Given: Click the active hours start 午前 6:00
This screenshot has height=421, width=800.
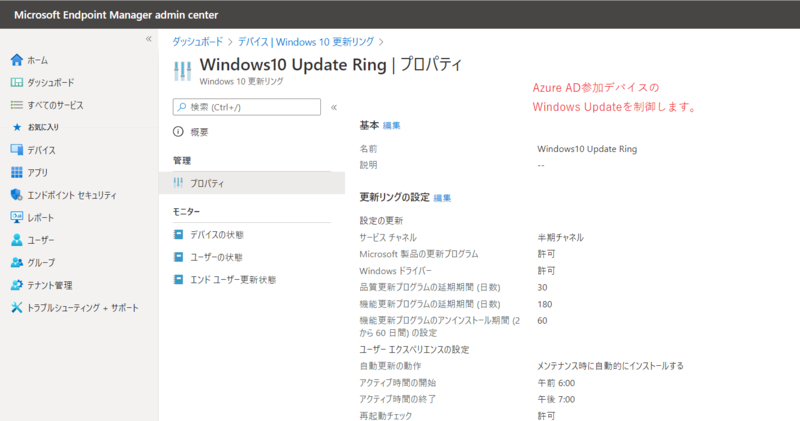Looking at the screenshot, I should pos(556,383).
